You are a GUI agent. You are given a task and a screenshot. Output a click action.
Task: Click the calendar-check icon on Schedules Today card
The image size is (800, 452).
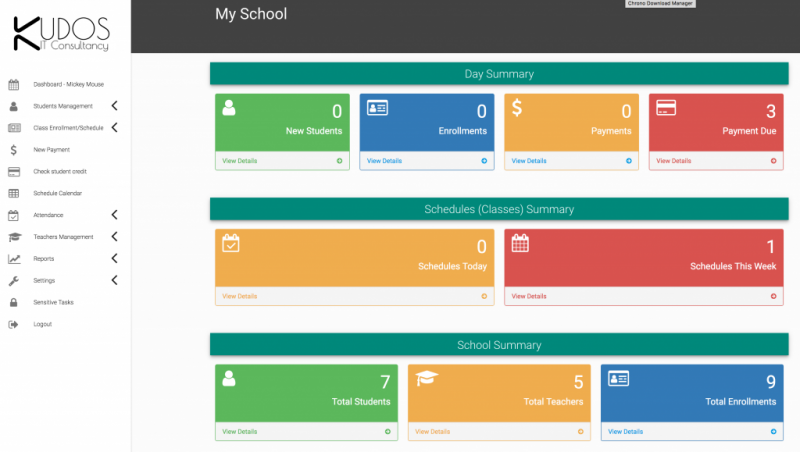point(231,243)
